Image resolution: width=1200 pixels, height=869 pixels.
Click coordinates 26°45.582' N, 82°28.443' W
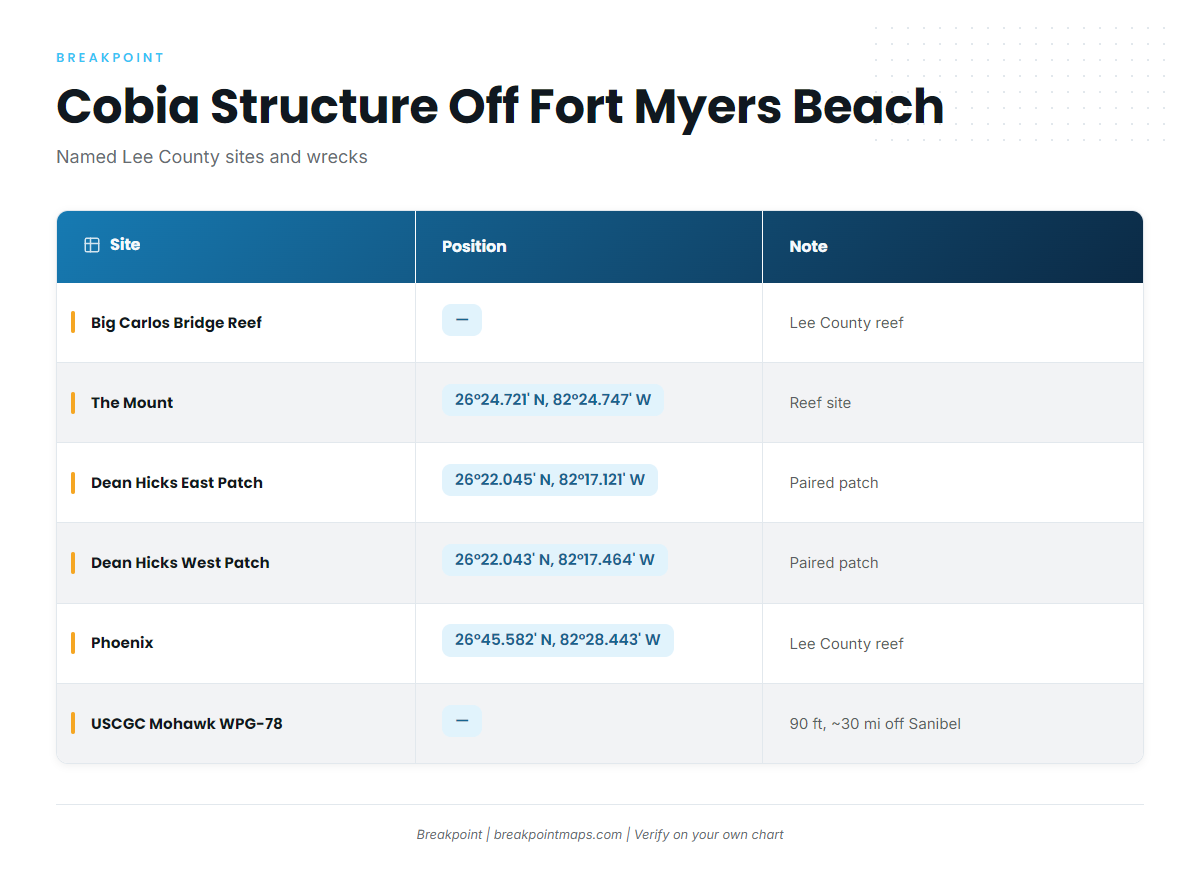click(x=558, y=640)
